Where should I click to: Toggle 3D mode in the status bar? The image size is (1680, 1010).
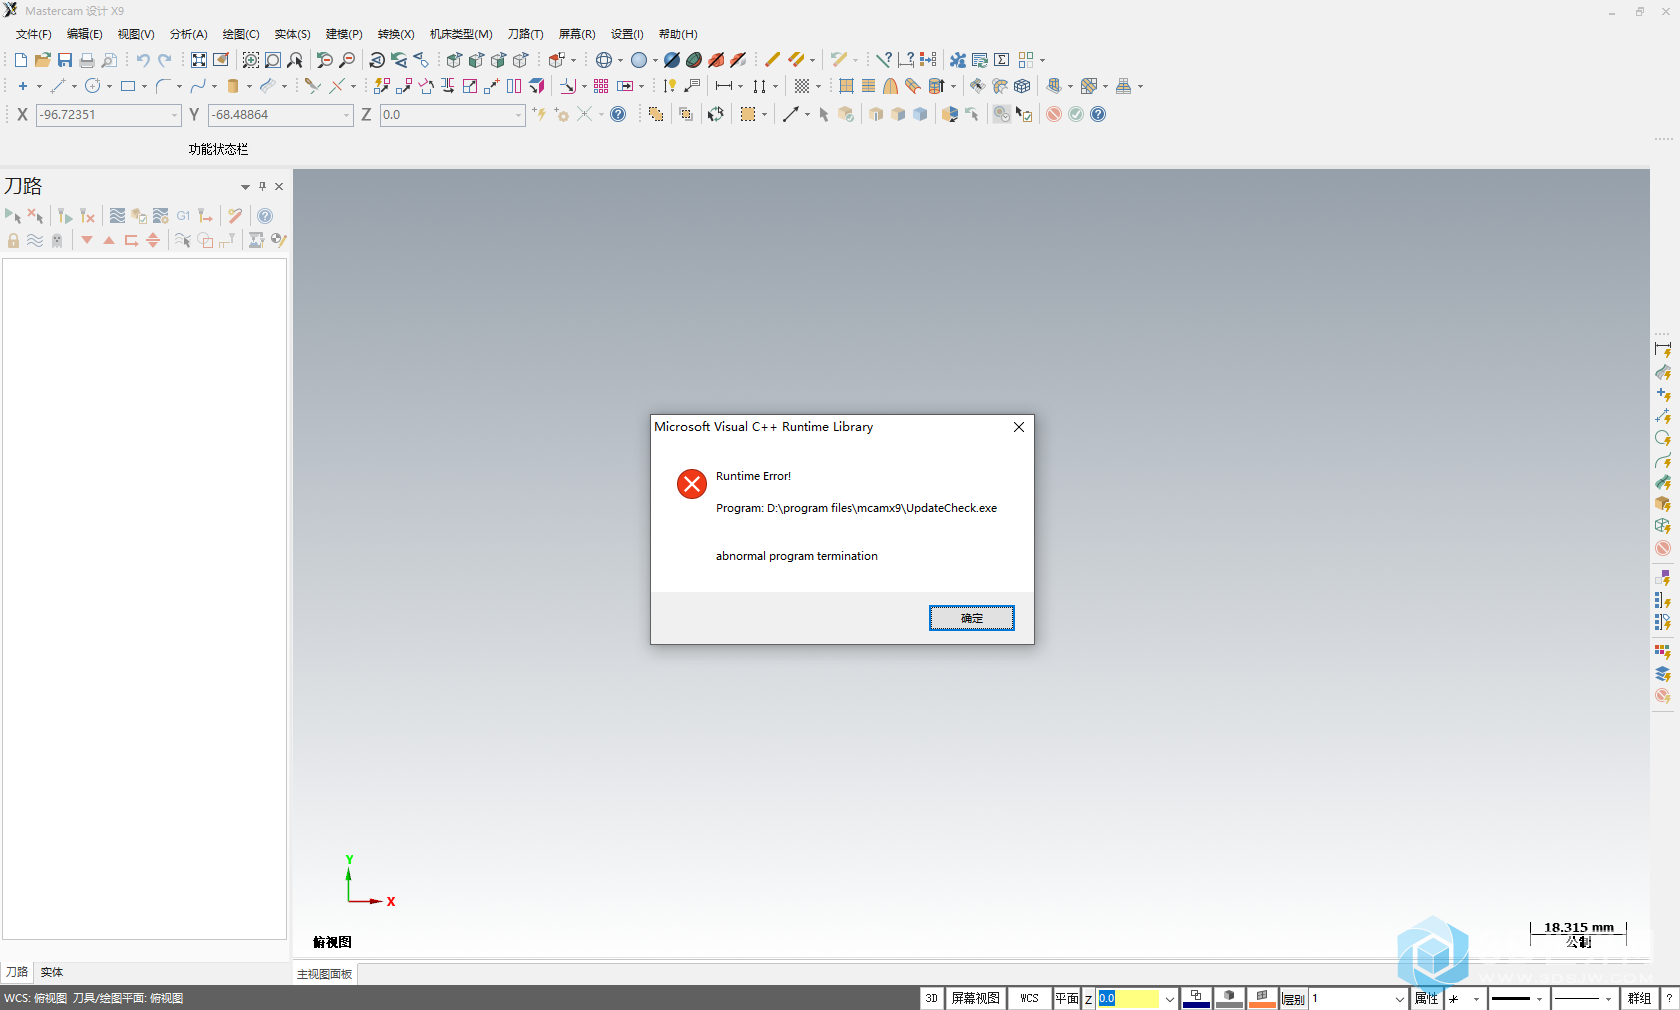(931, 998)
